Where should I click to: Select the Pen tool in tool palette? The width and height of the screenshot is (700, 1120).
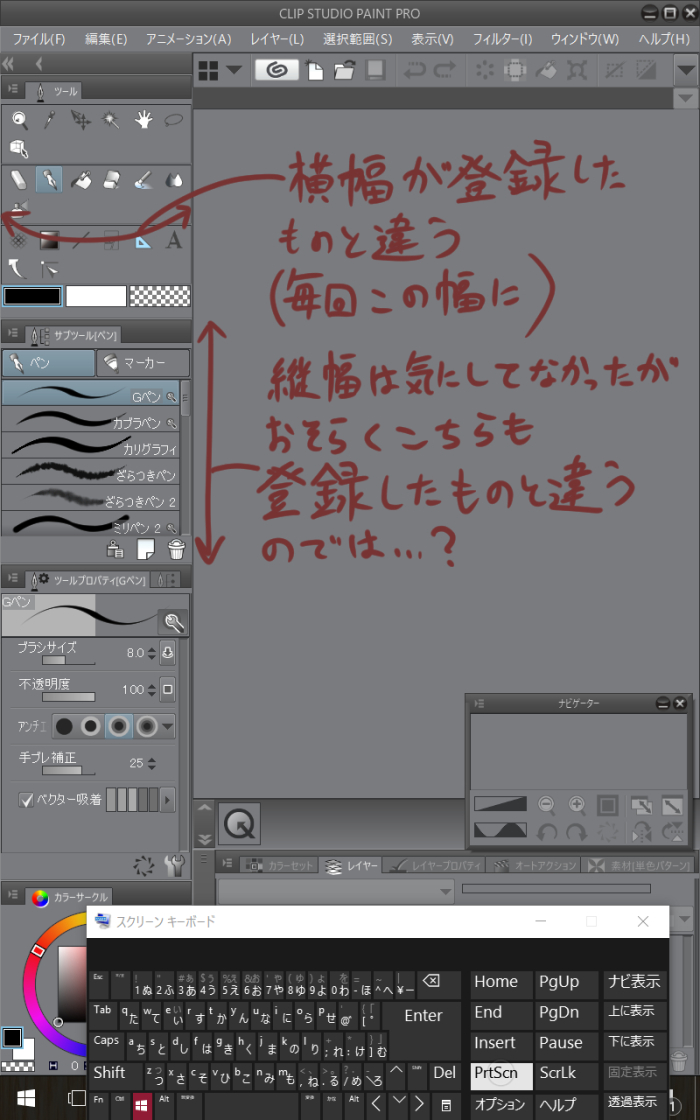point(49,179)
